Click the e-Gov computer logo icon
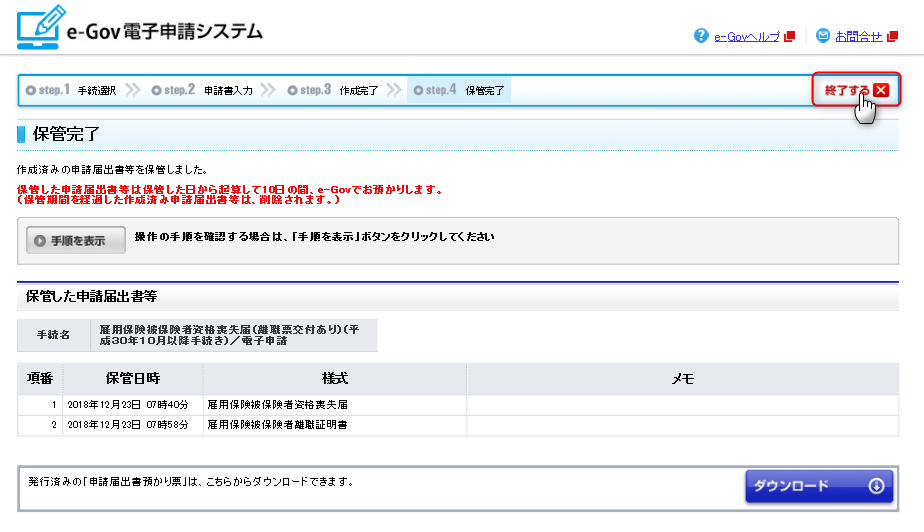The image size is (924, 532). pyautogui.click(x=39, y=29)
